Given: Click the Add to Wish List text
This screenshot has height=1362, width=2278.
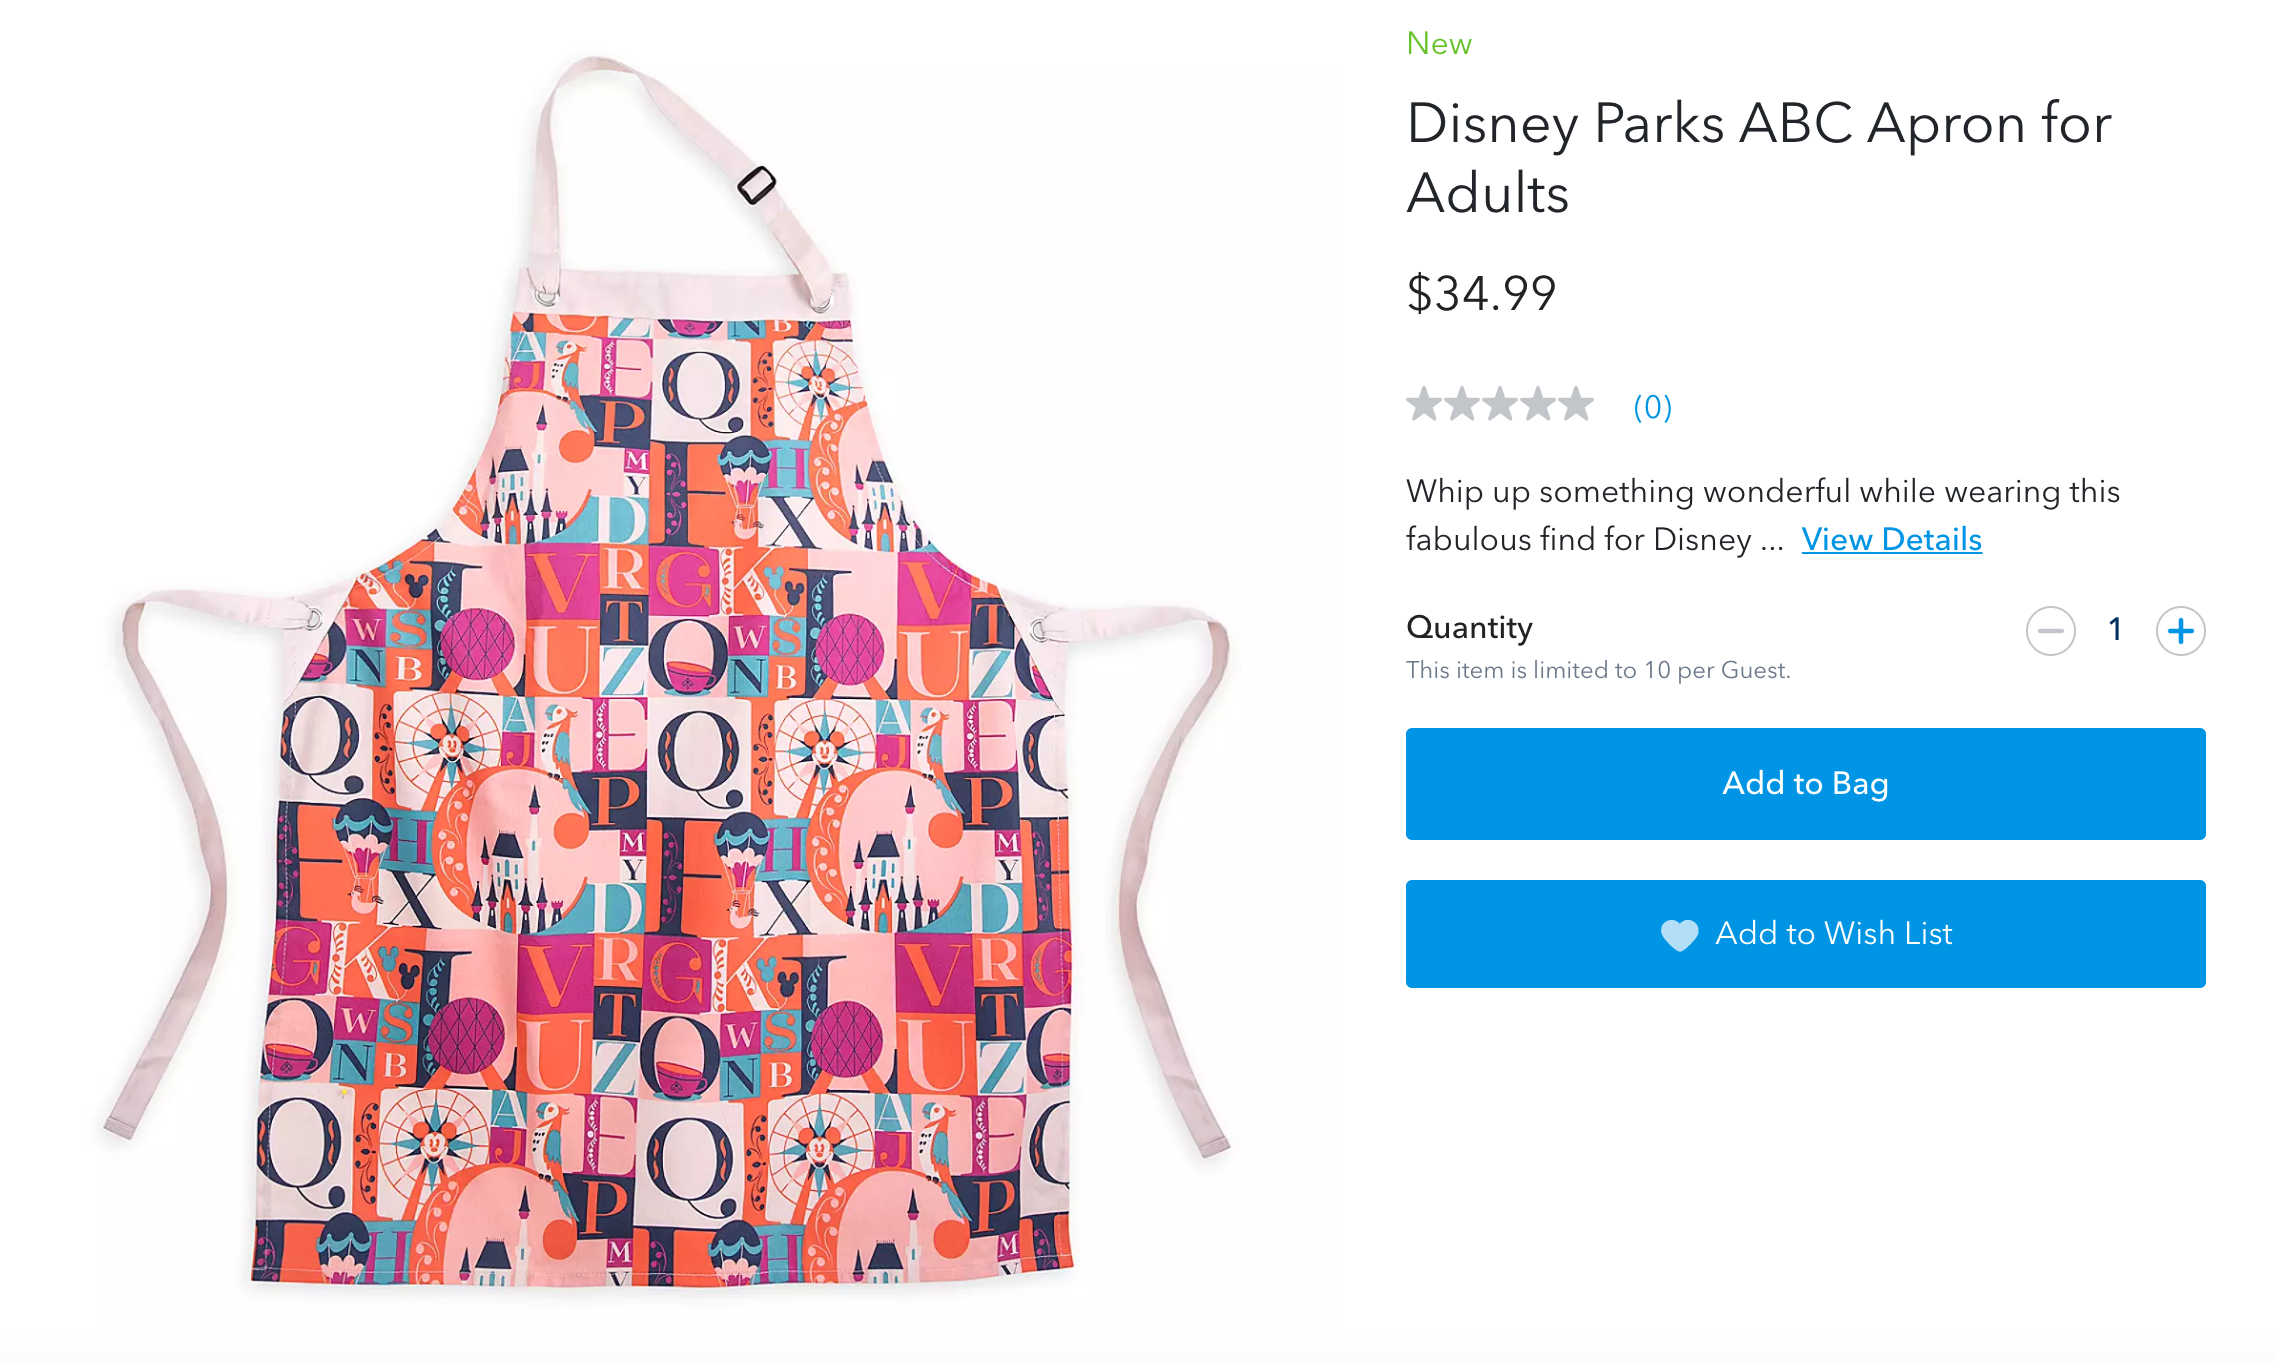Looking at the screenshot, I should pyautogui.click(x=1833, y=934).
